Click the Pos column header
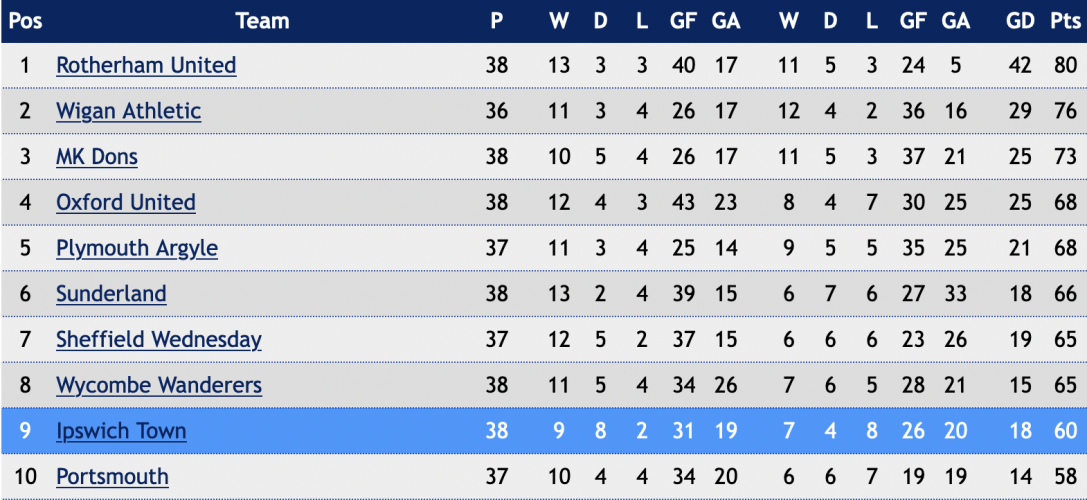 (x=25, y=21)
